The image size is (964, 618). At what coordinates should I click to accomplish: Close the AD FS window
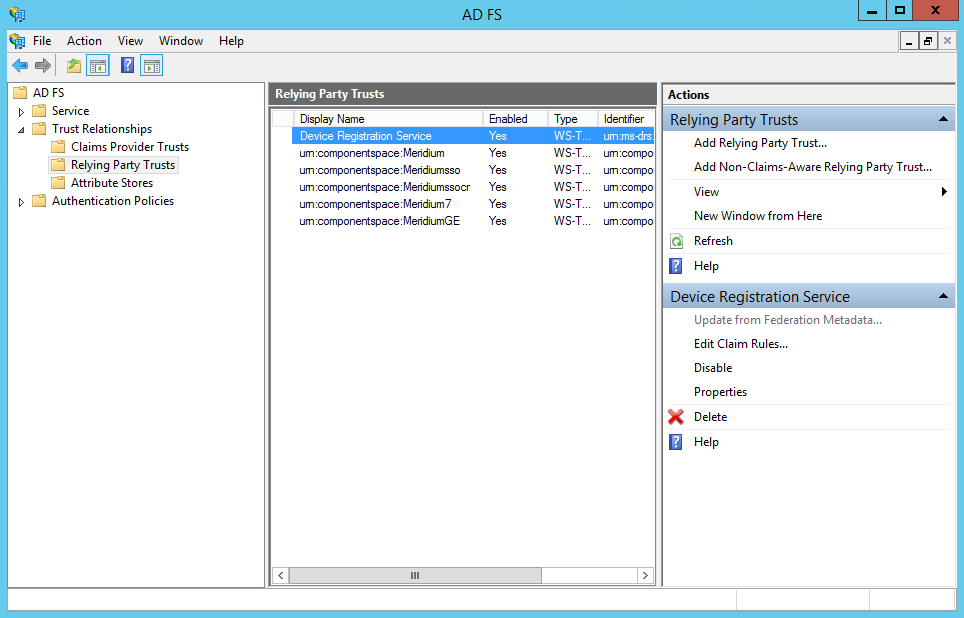click(936, 10)
